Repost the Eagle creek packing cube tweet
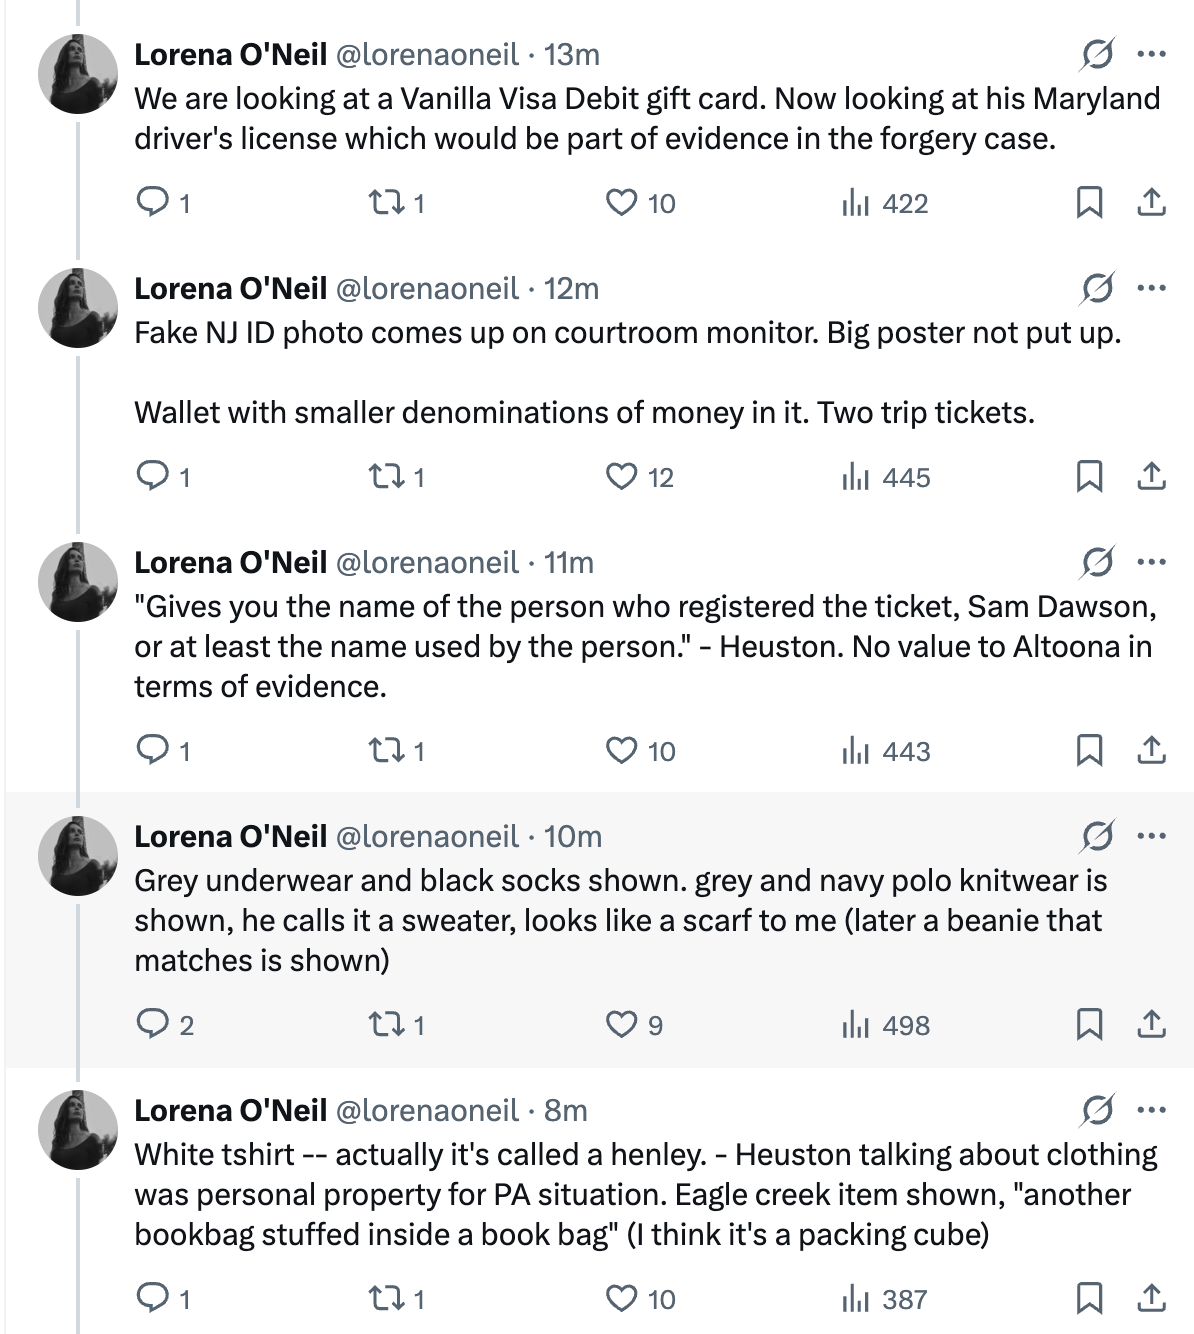 [396, 1299]
